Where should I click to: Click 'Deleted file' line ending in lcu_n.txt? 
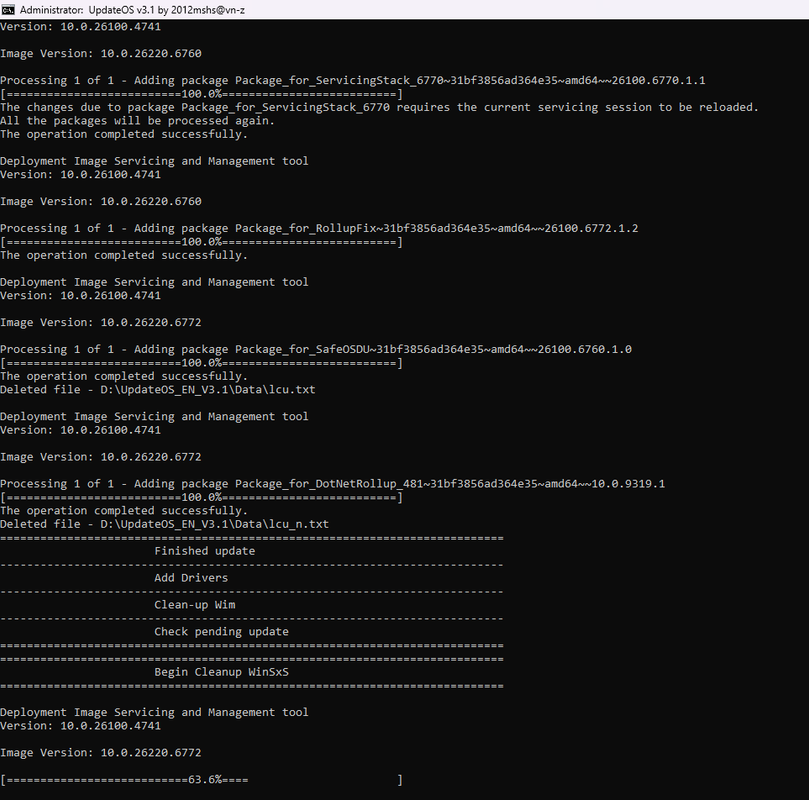pos(165,524)
